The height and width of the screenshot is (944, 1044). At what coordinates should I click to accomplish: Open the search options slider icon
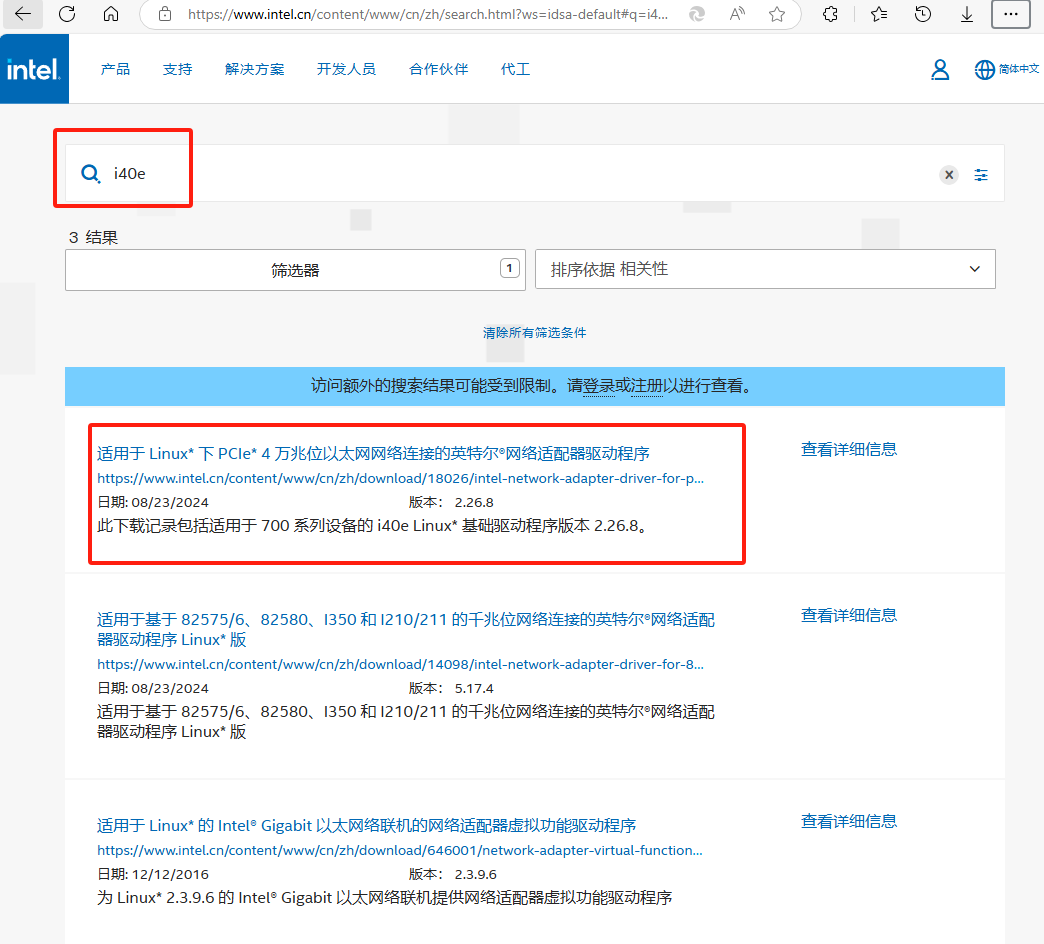coord(981,174)
